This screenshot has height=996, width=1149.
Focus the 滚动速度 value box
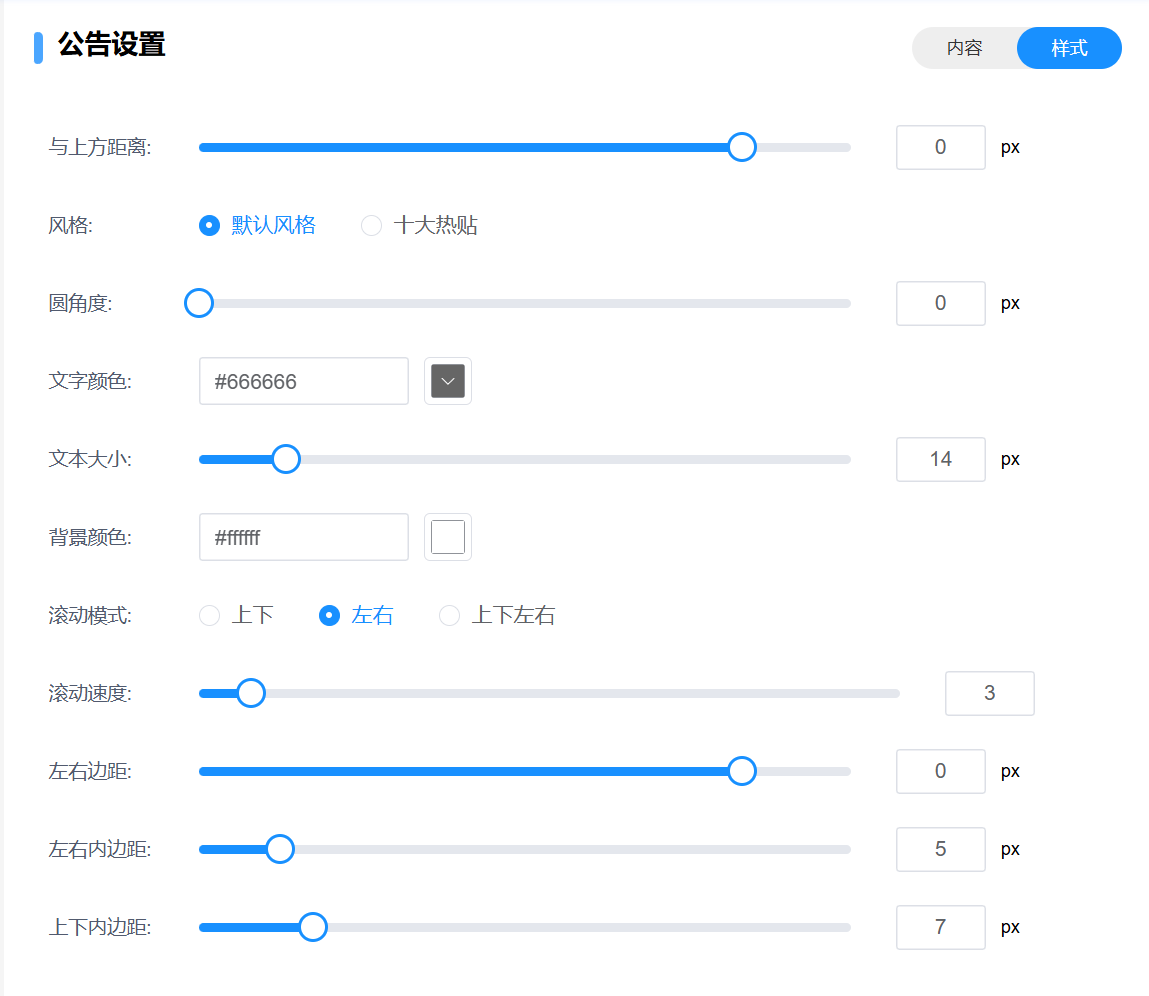coord(989,693)
